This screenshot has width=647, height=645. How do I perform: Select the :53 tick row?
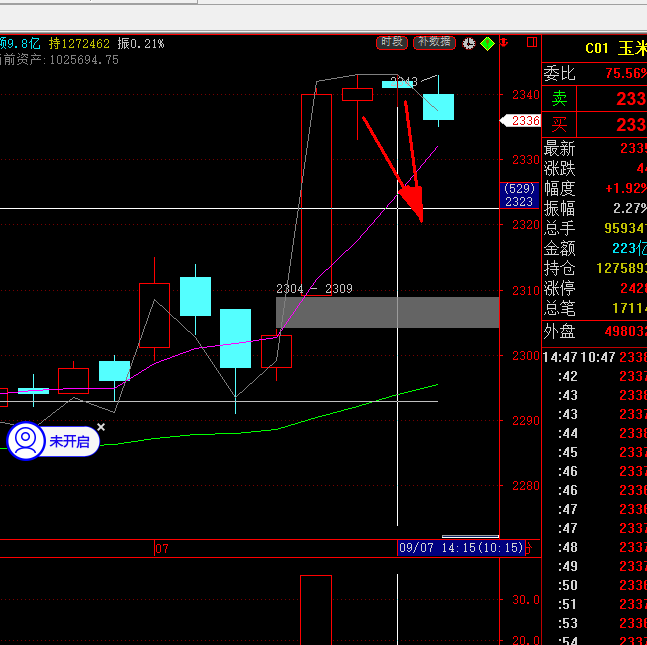tap(595, 623)
